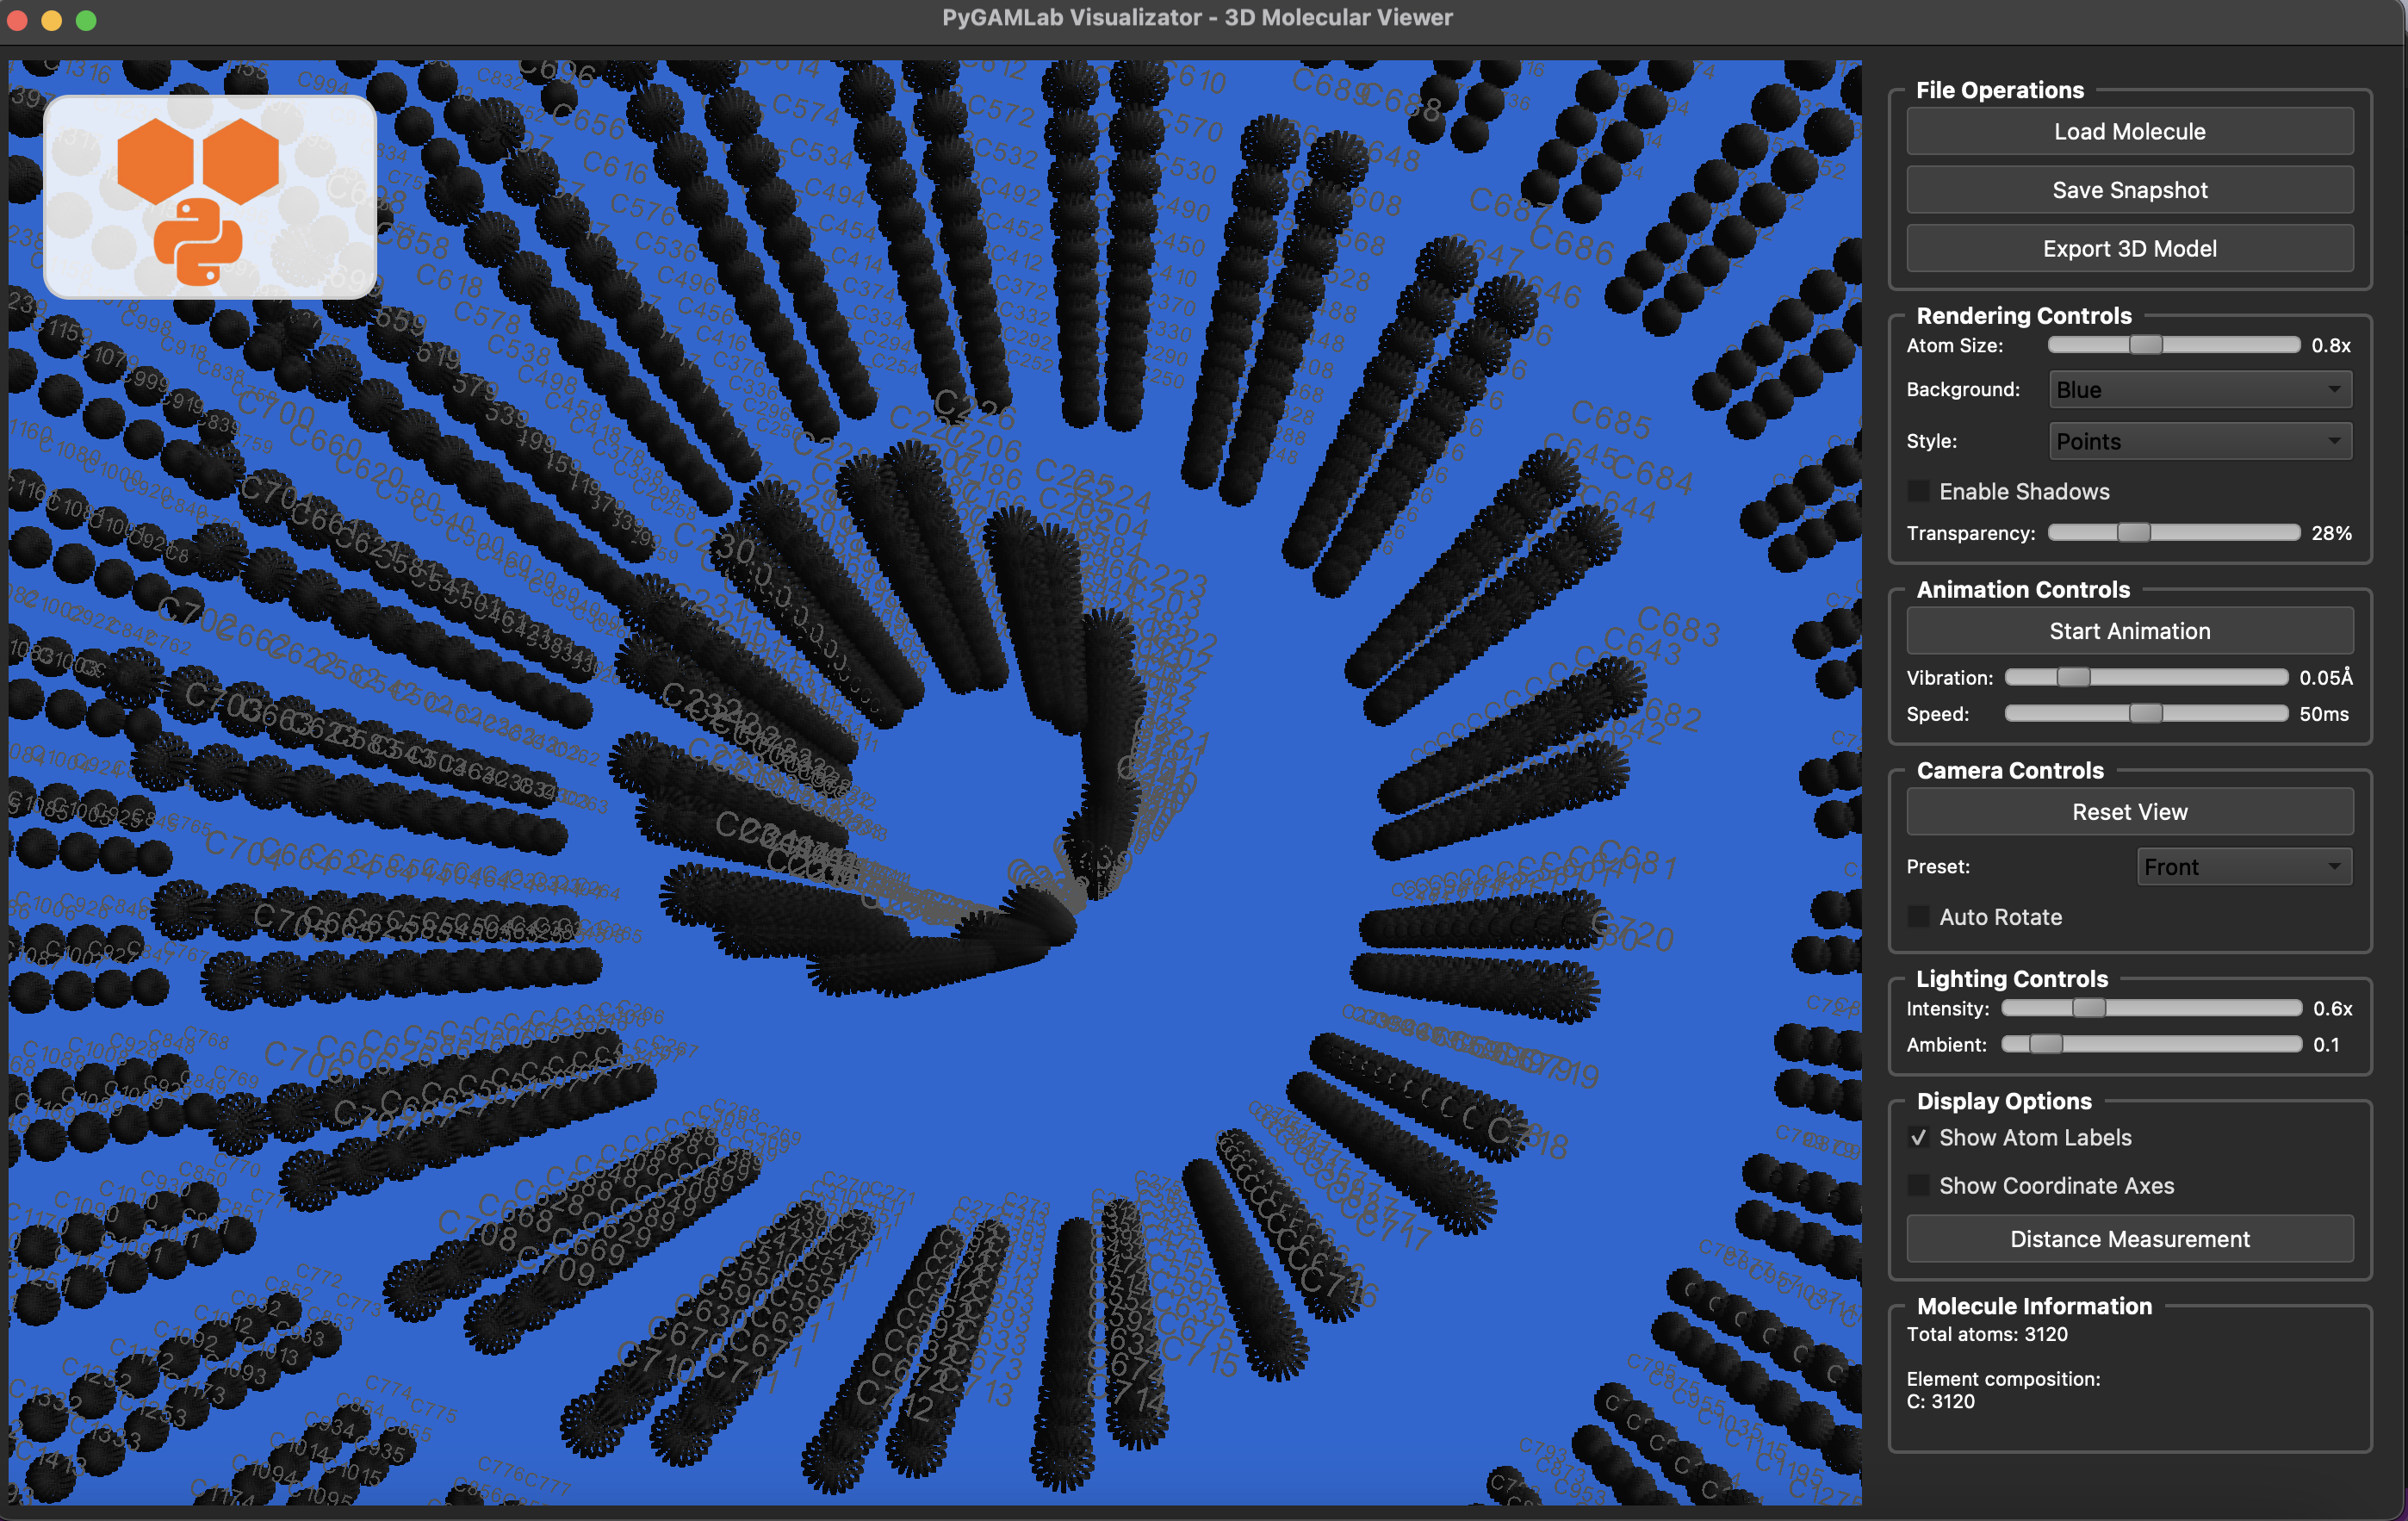Start the animation
Image resolution: width=2408 pixels, height=1521 pixels.
tap(2129, 631)
